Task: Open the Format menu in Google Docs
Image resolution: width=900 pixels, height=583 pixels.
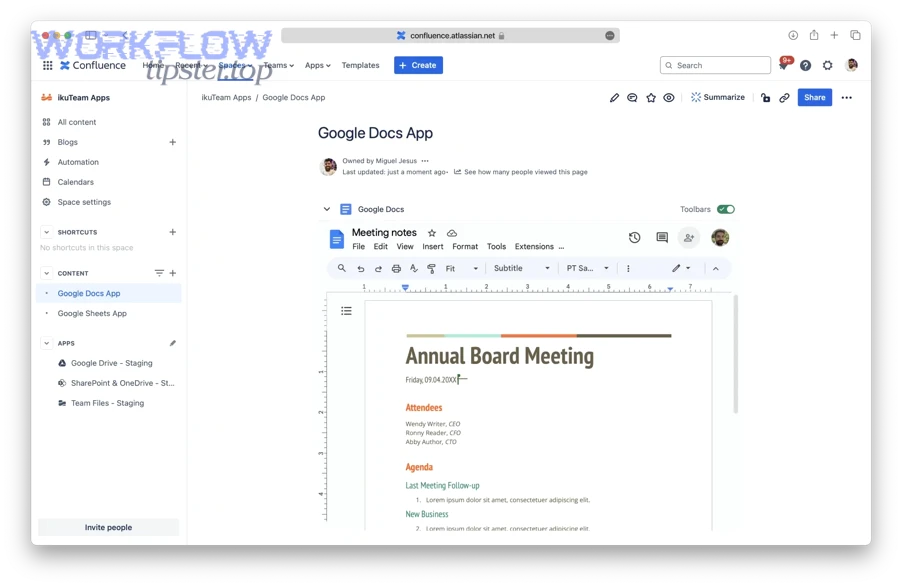Action: pos(465,247)
